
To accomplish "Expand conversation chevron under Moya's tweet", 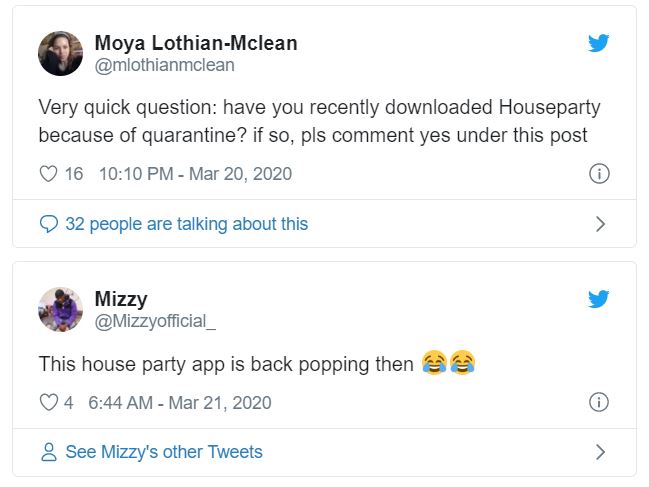I will click(x=600, y=224).
